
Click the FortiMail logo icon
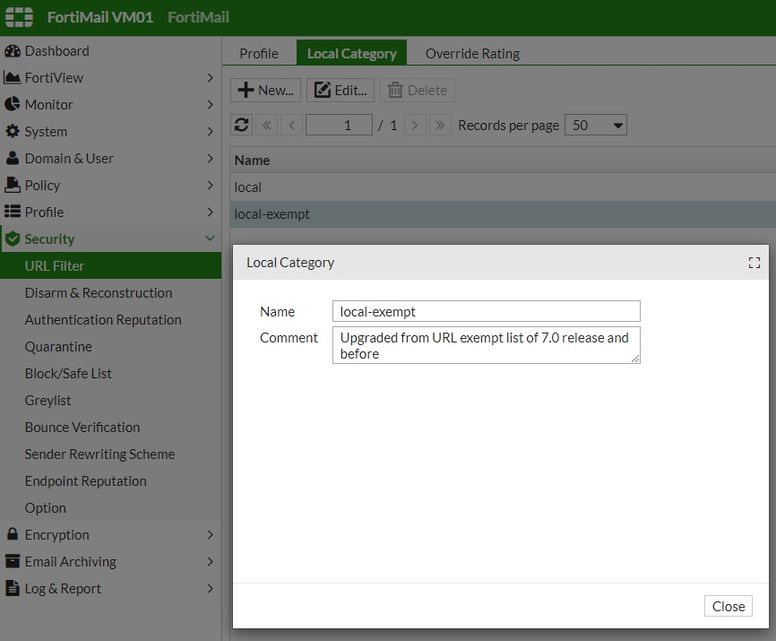pyautogui.click(x=19, y=17)
